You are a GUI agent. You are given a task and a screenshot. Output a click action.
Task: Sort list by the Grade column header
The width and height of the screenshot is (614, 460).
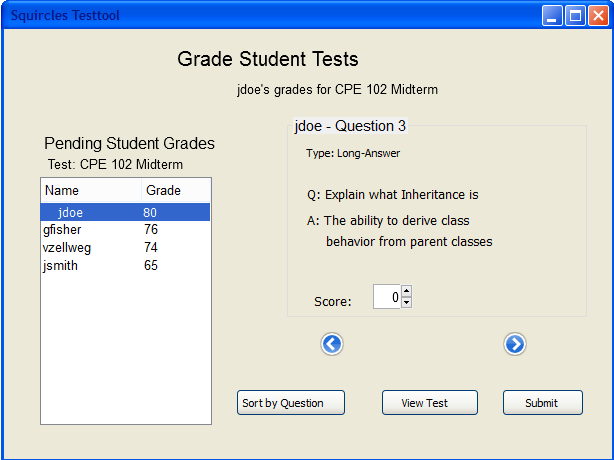[x=163, y=190]
